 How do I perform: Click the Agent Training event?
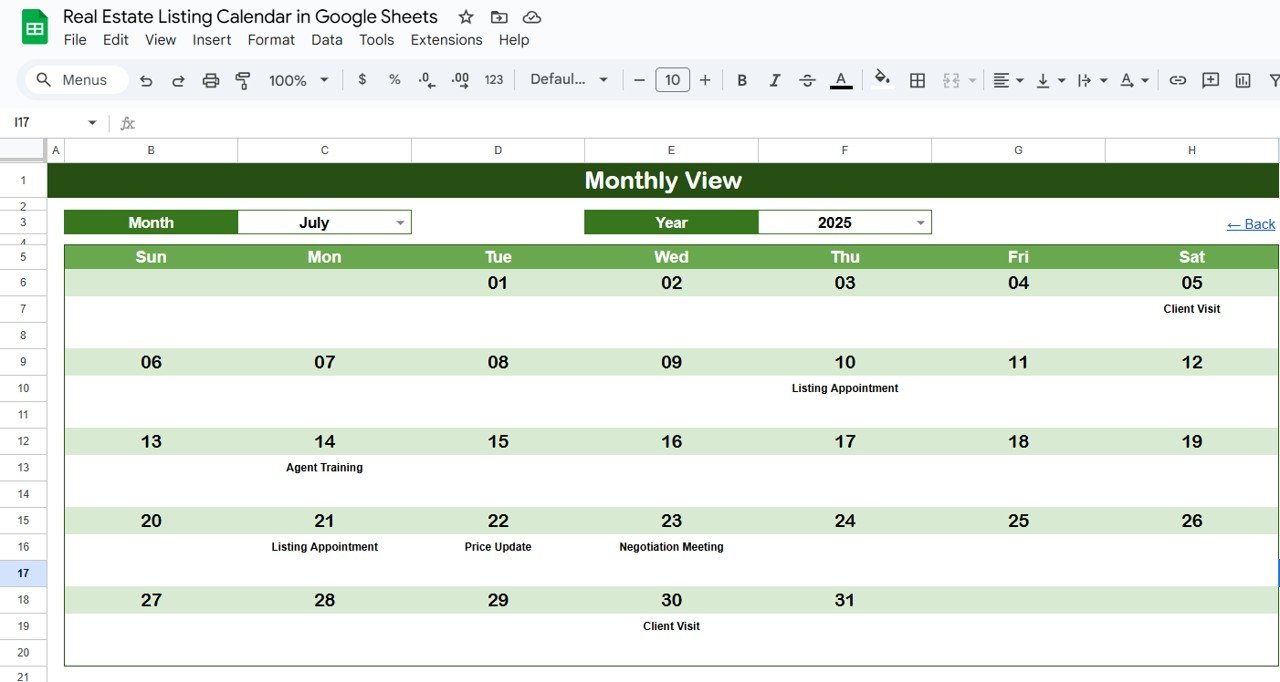coord(324,467)
